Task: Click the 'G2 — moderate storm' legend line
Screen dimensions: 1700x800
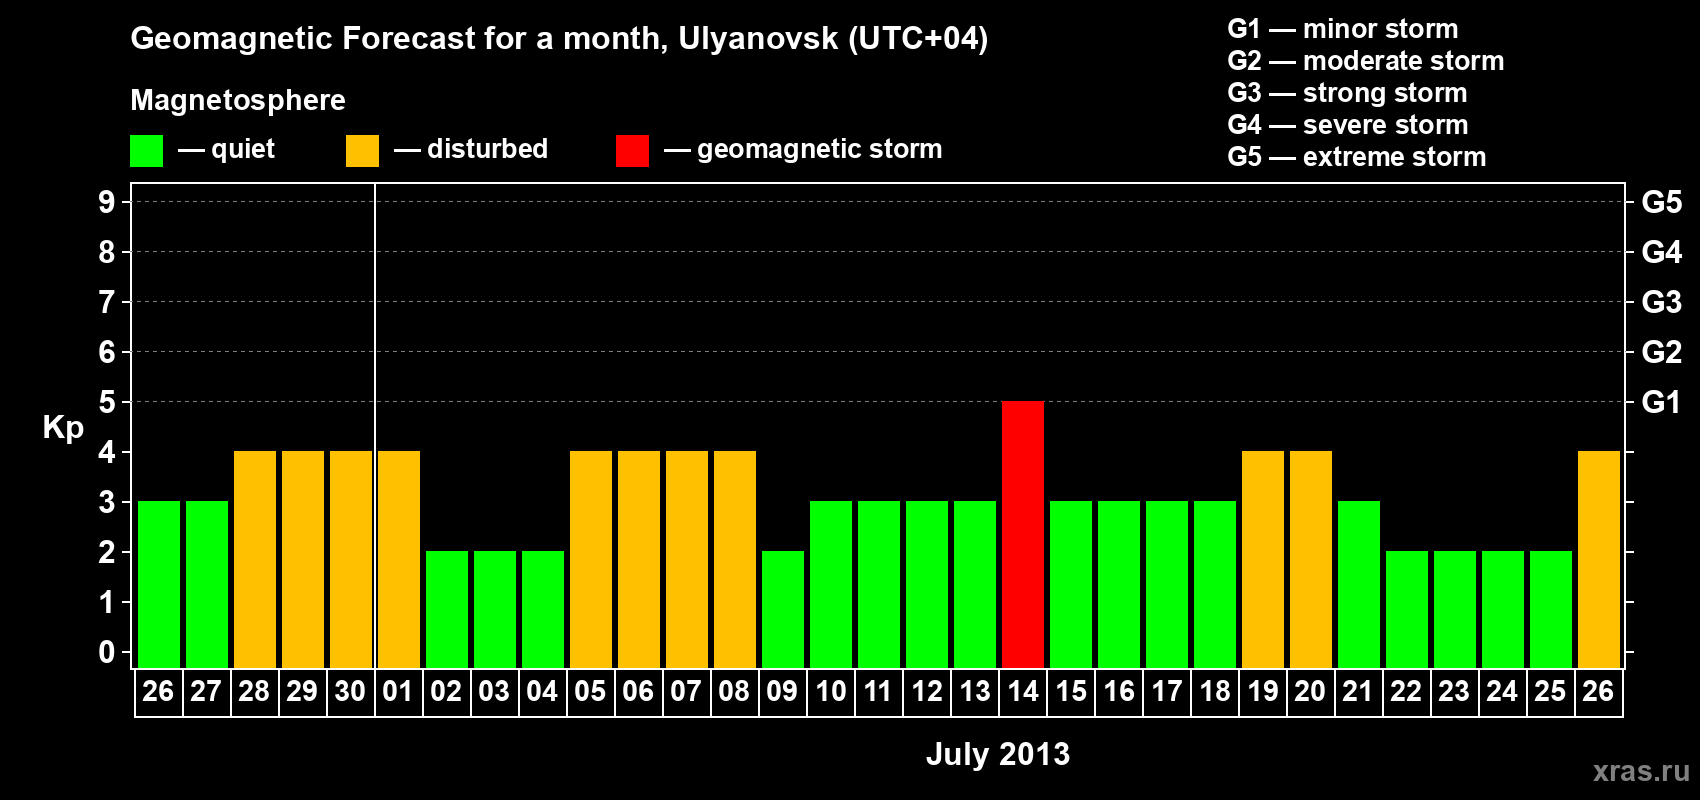Action: point(1366,61)
